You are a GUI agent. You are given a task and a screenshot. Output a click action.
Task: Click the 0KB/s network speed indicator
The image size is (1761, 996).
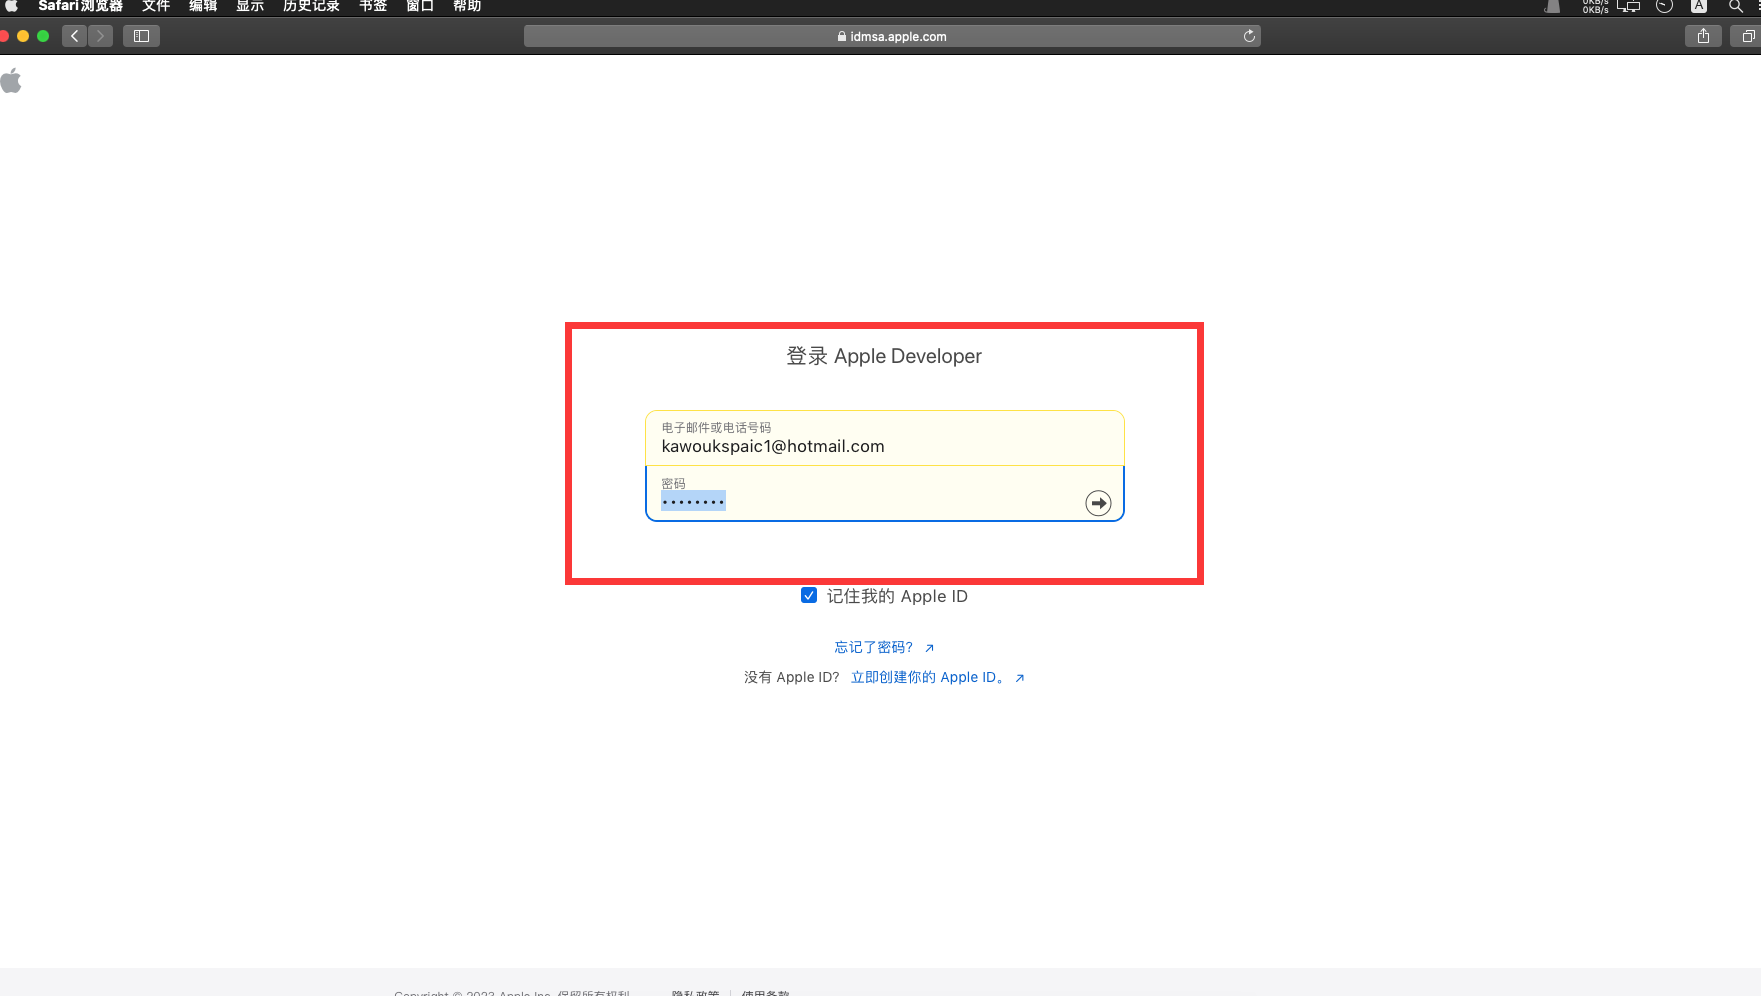(1595, 6)
